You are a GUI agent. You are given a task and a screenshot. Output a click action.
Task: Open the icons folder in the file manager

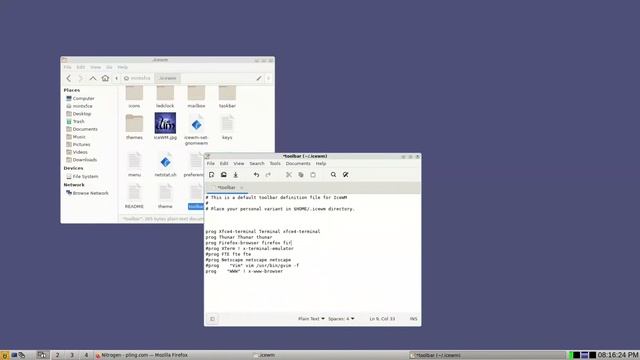[134, 97]
